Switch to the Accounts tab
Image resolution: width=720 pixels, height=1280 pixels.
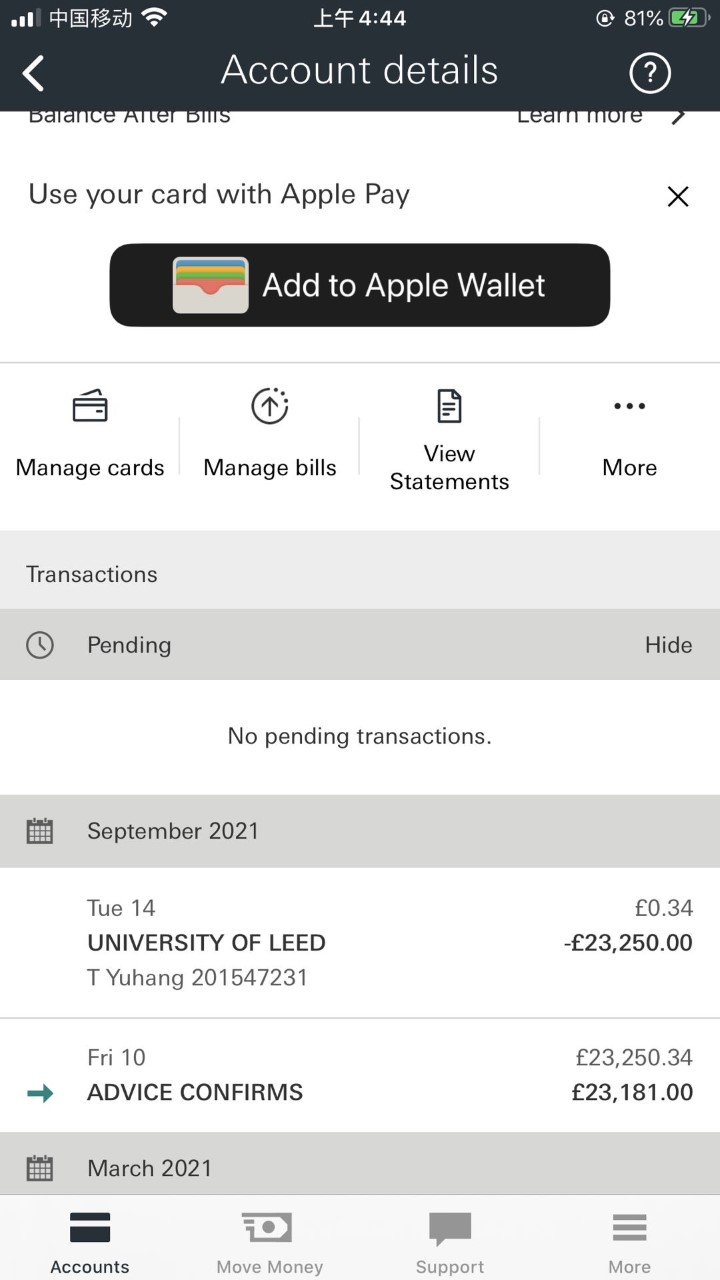tap(90, 1241)
